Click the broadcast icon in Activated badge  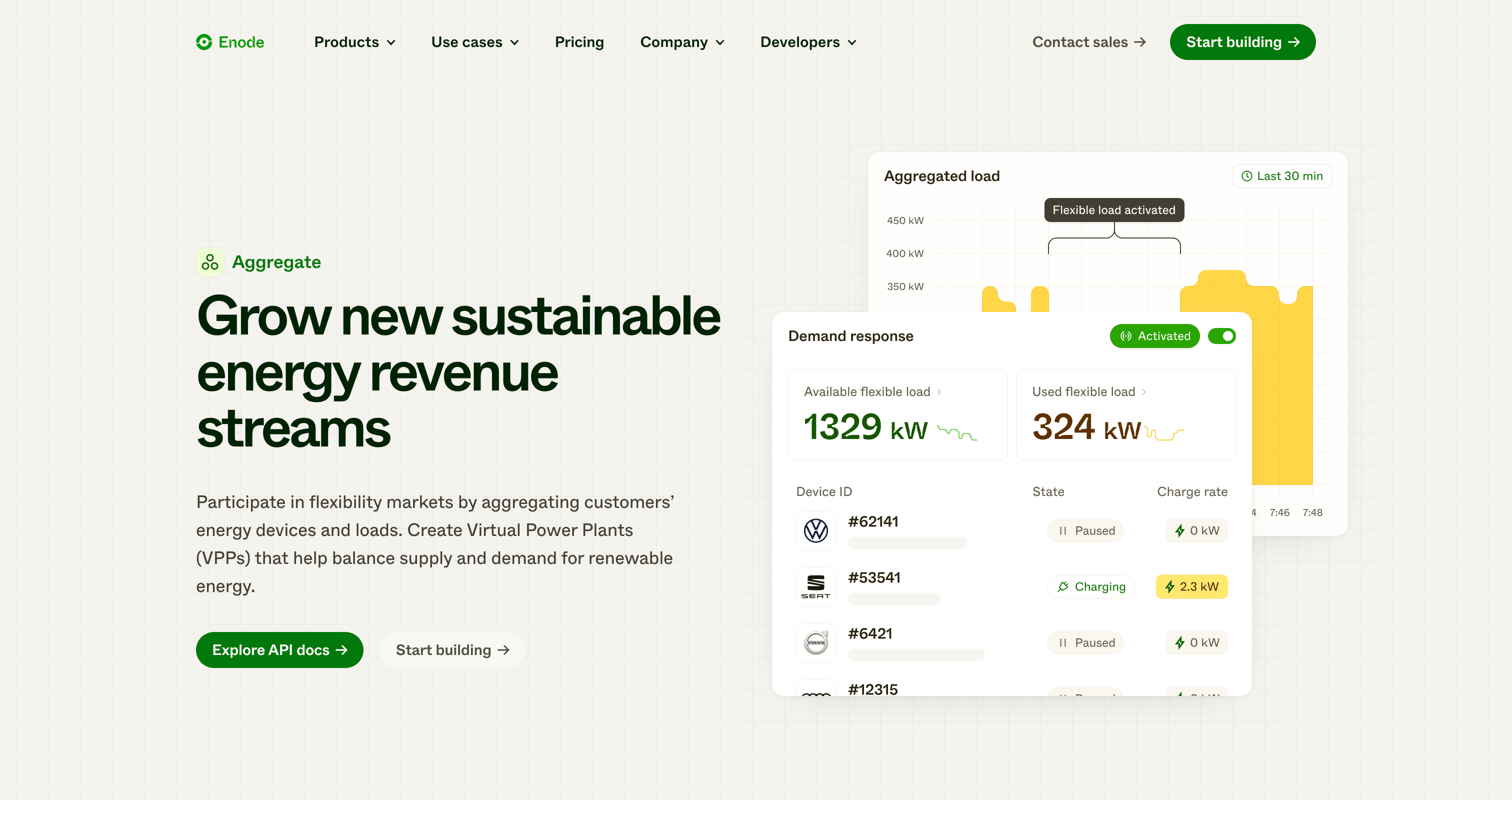(1126, 336)
